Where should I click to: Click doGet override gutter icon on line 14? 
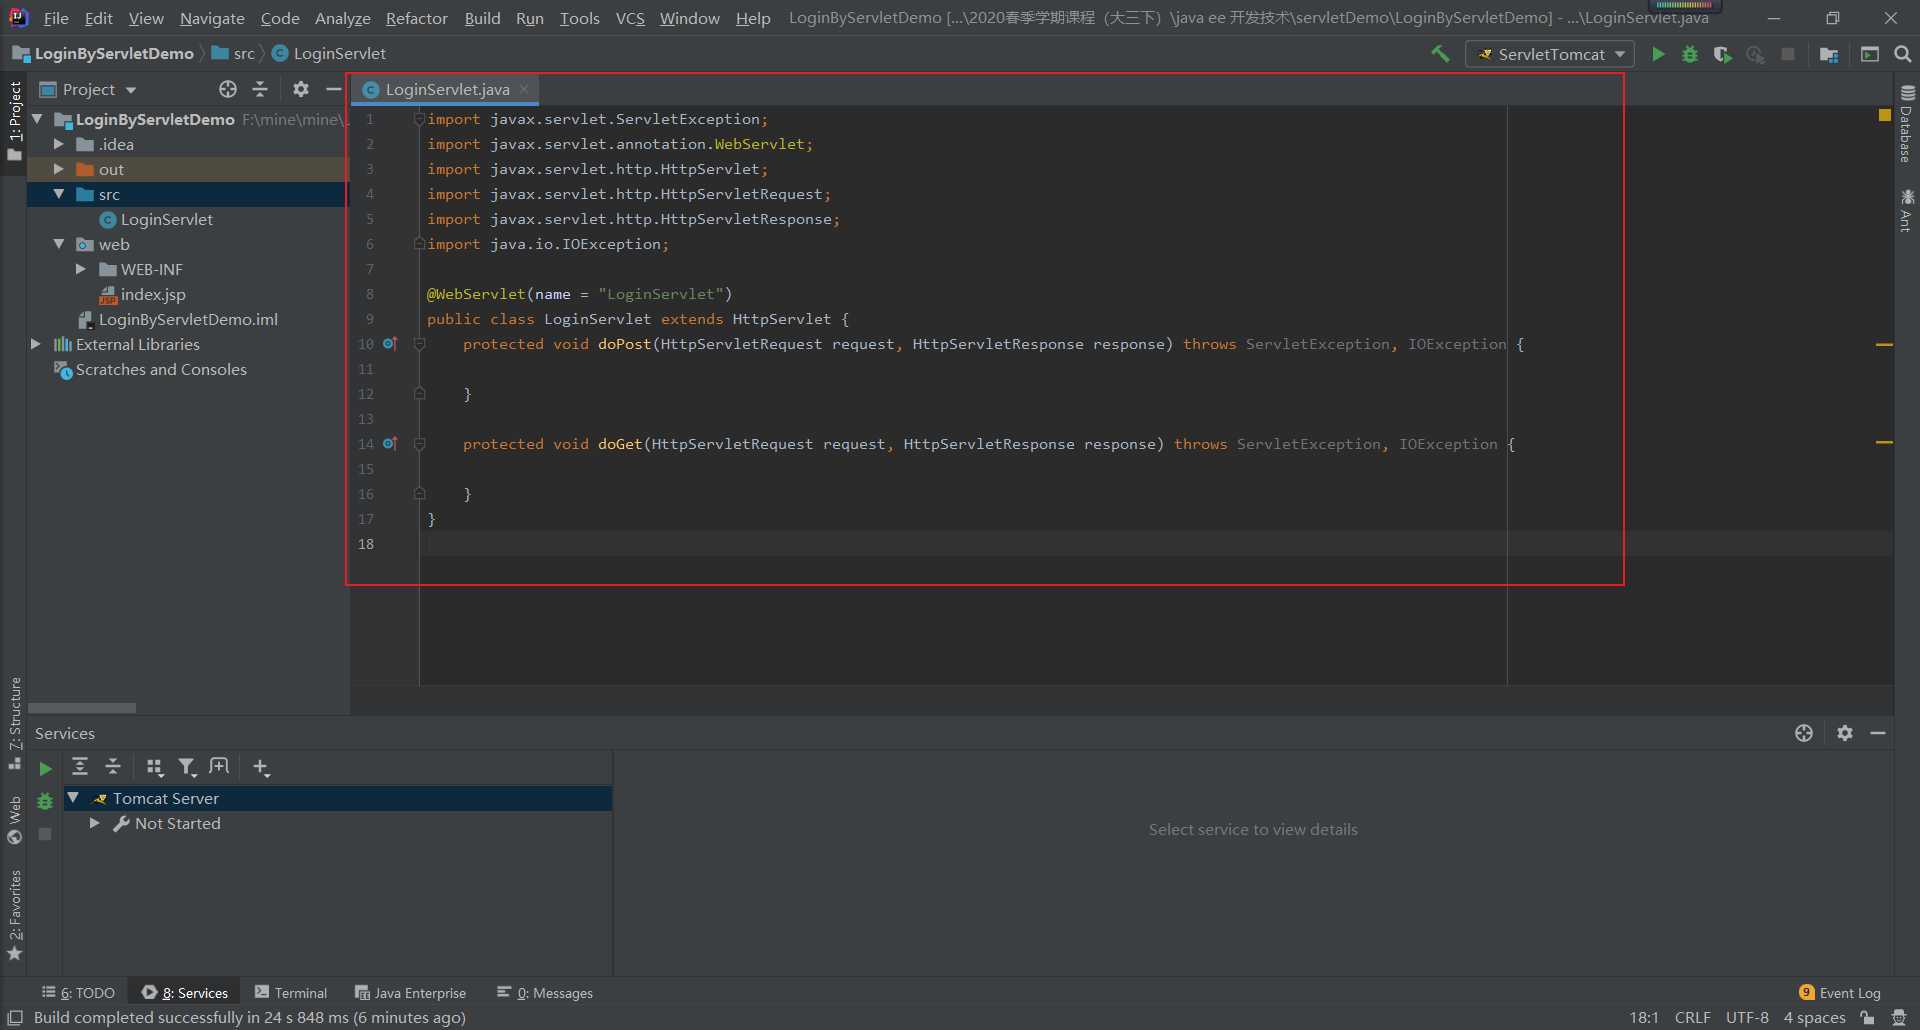[390, 443]
